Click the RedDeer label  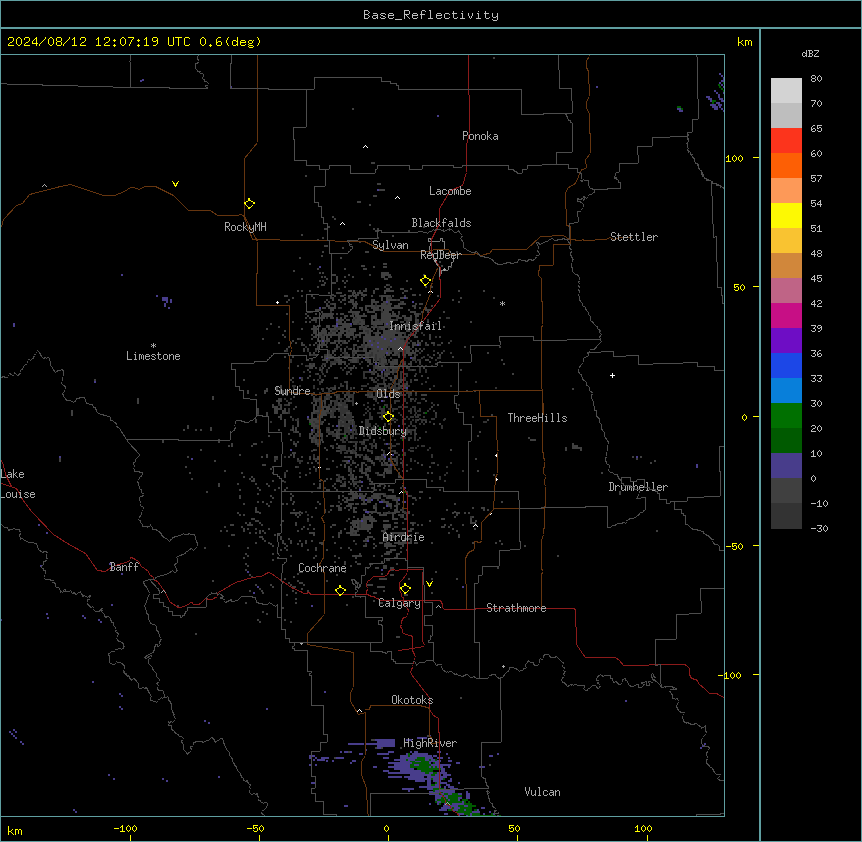point(440,255)
